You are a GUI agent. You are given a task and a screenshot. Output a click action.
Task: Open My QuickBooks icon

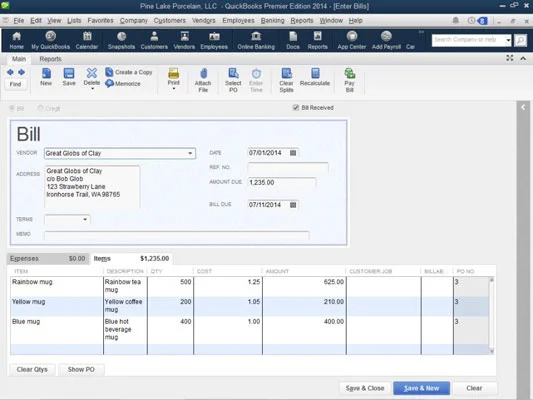click(x=51, y=40)
